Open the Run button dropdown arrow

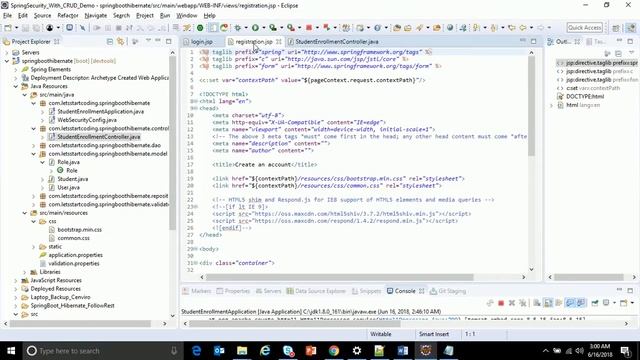tap(263, 28)
